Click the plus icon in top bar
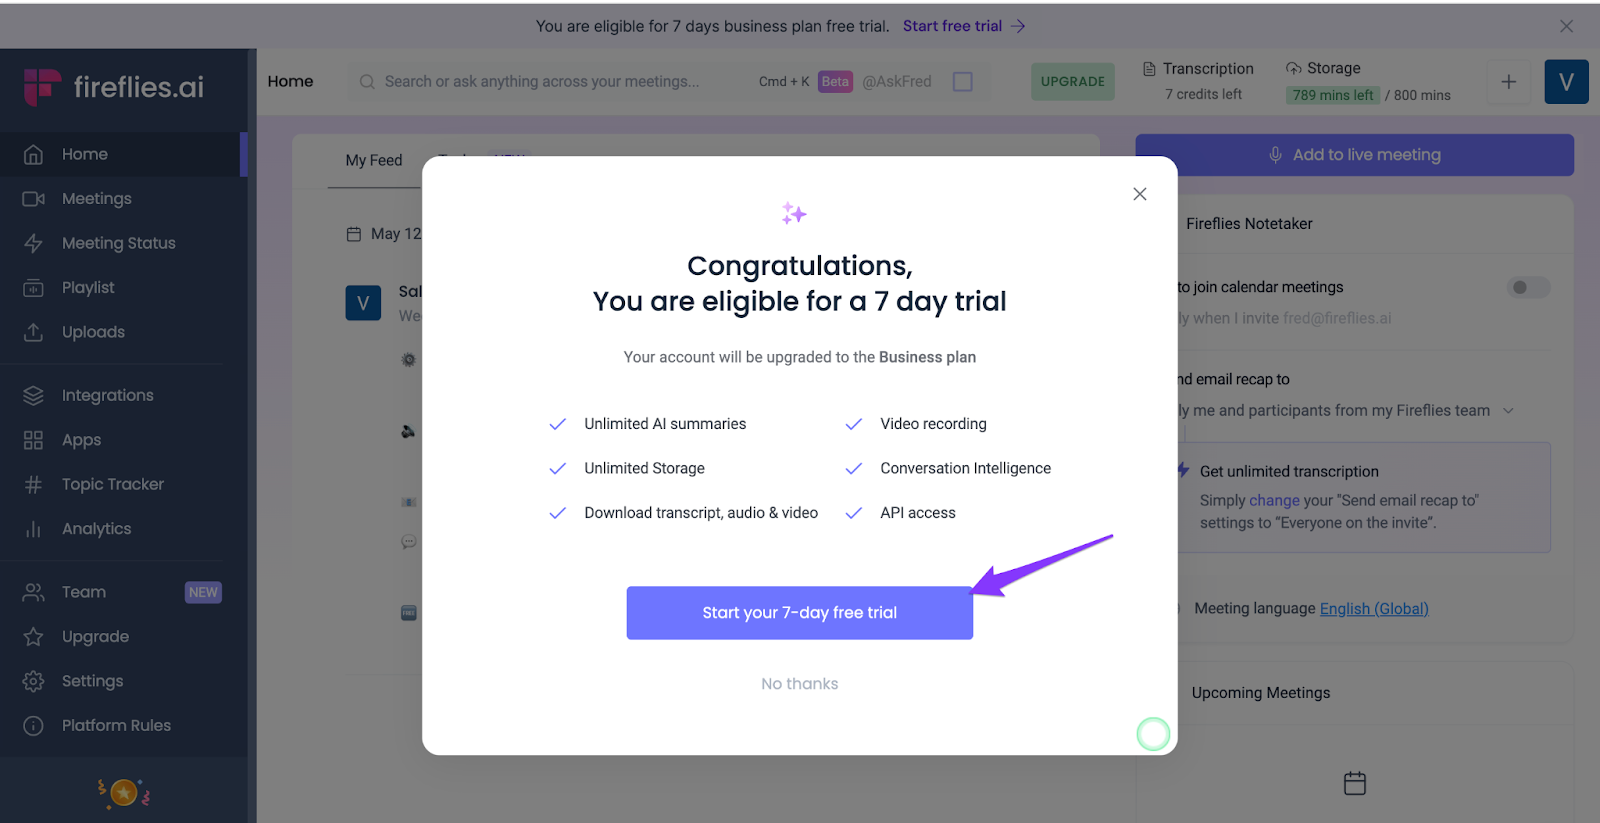Viewport: 1600px width, 823px height. [x=1509, y=82]
